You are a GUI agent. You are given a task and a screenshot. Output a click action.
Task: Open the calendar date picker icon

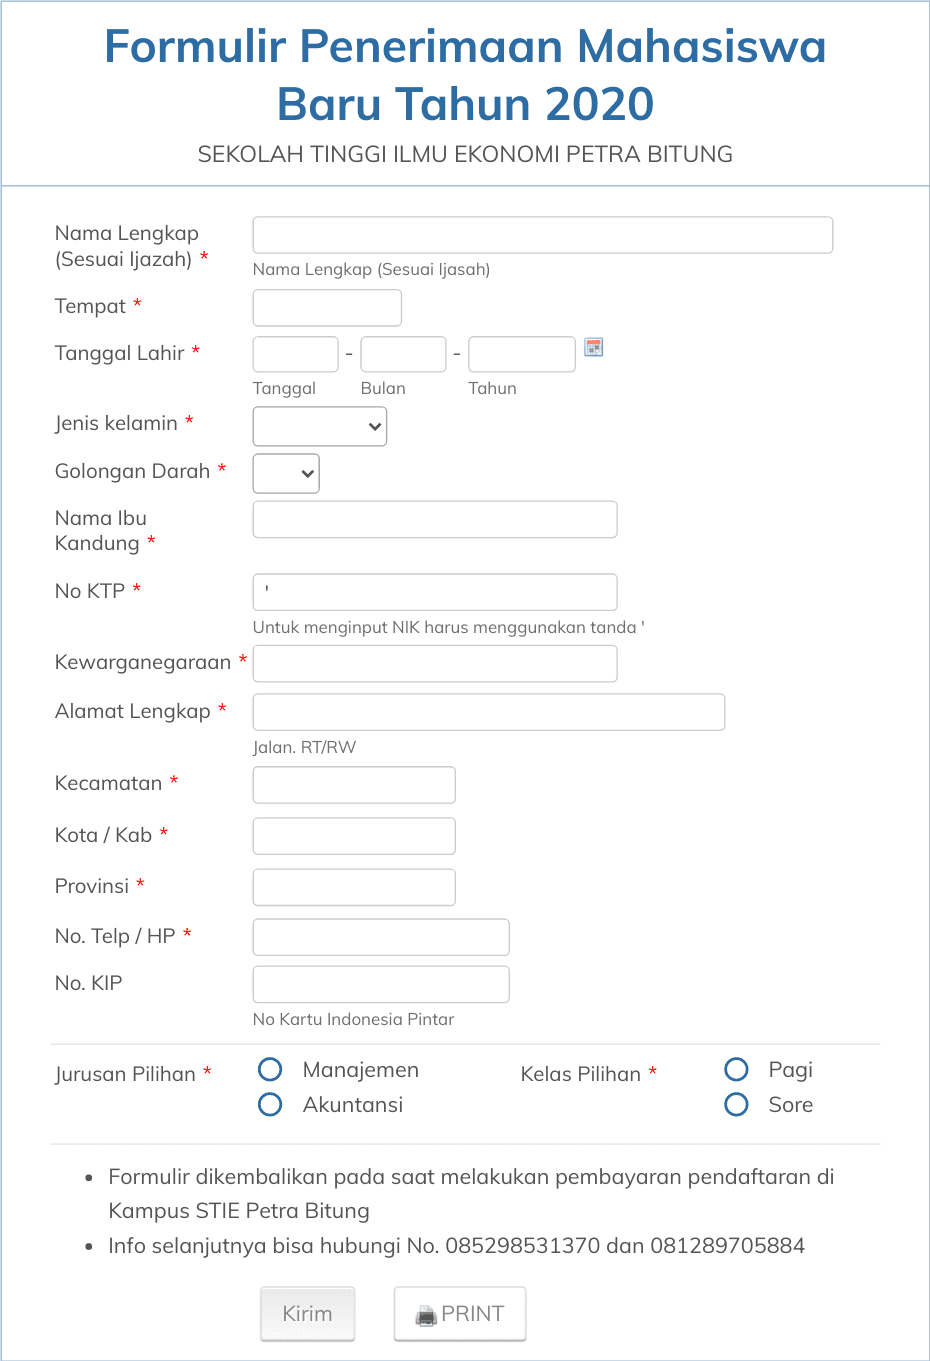point(592,345)
